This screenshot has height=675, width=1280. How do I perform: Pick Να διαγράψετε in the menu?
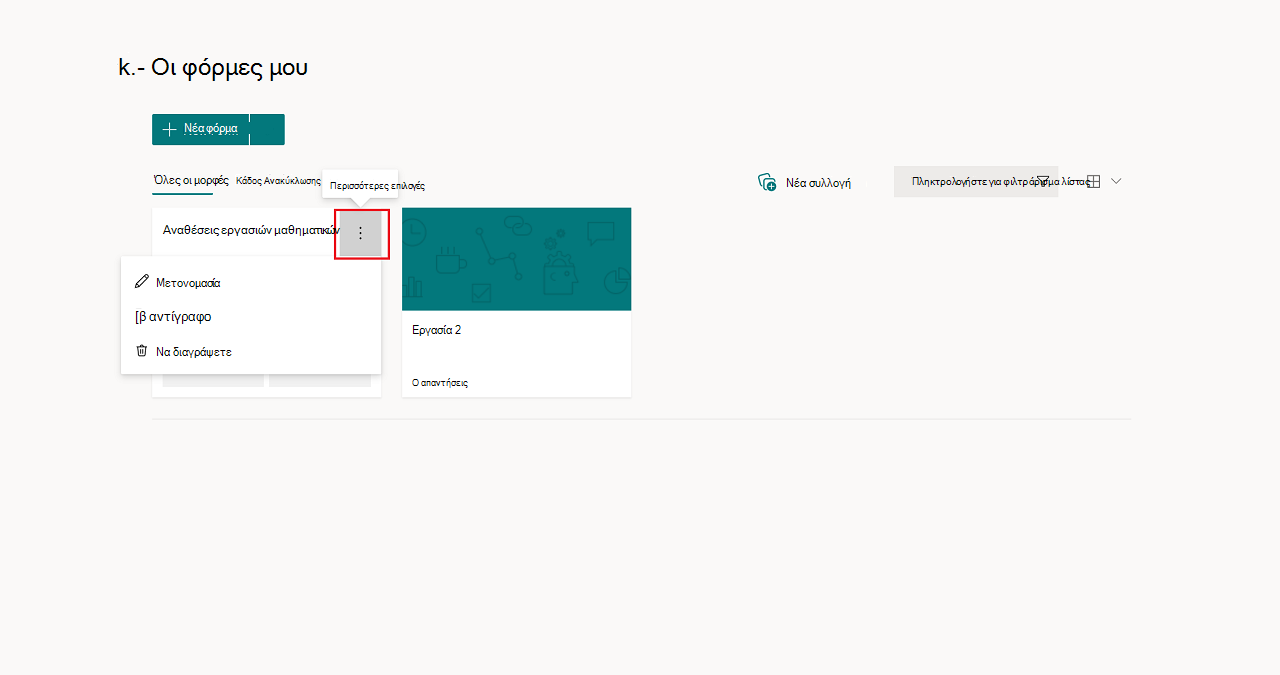(251, 351)
